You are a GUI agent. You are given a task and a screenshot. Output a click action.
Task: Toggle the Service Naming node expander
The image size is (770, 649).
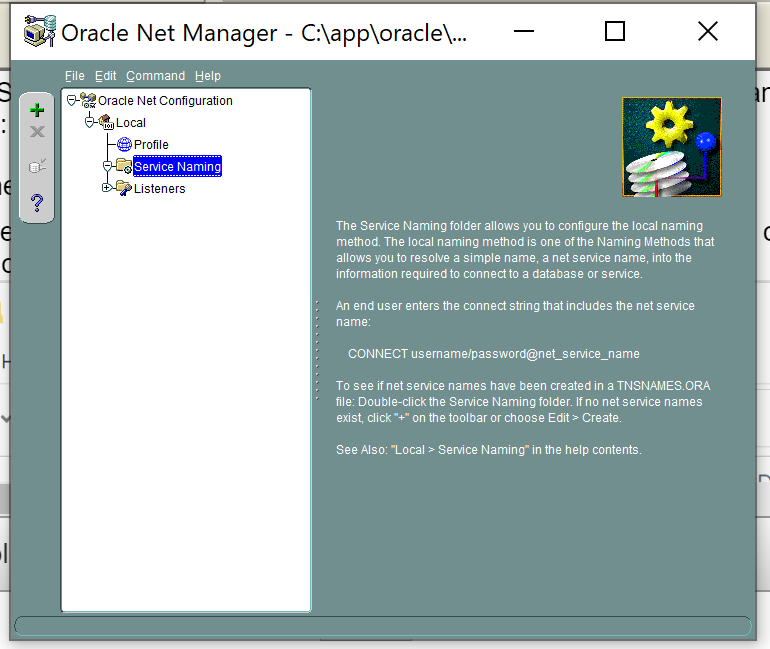point(107,166)
